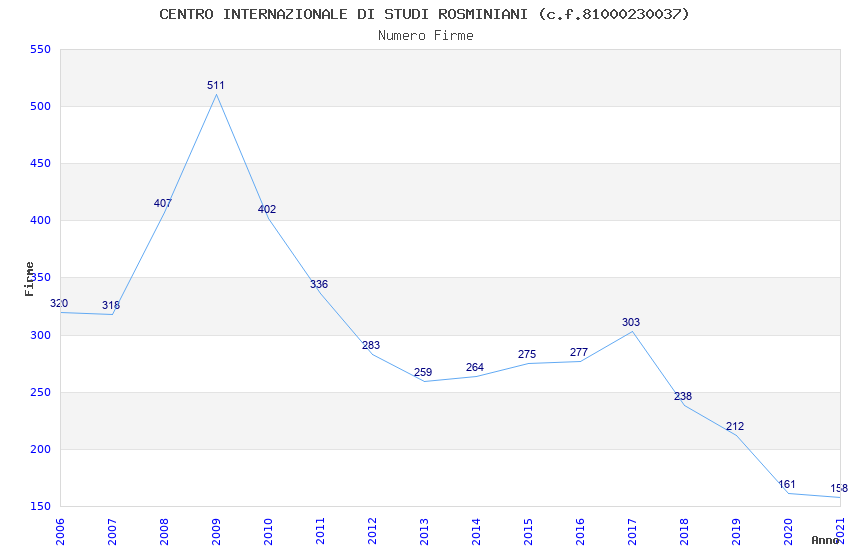Click the 2008 x-axis year label
The image size is (850, 550).
pyautogui.click(x=164, y=532)
